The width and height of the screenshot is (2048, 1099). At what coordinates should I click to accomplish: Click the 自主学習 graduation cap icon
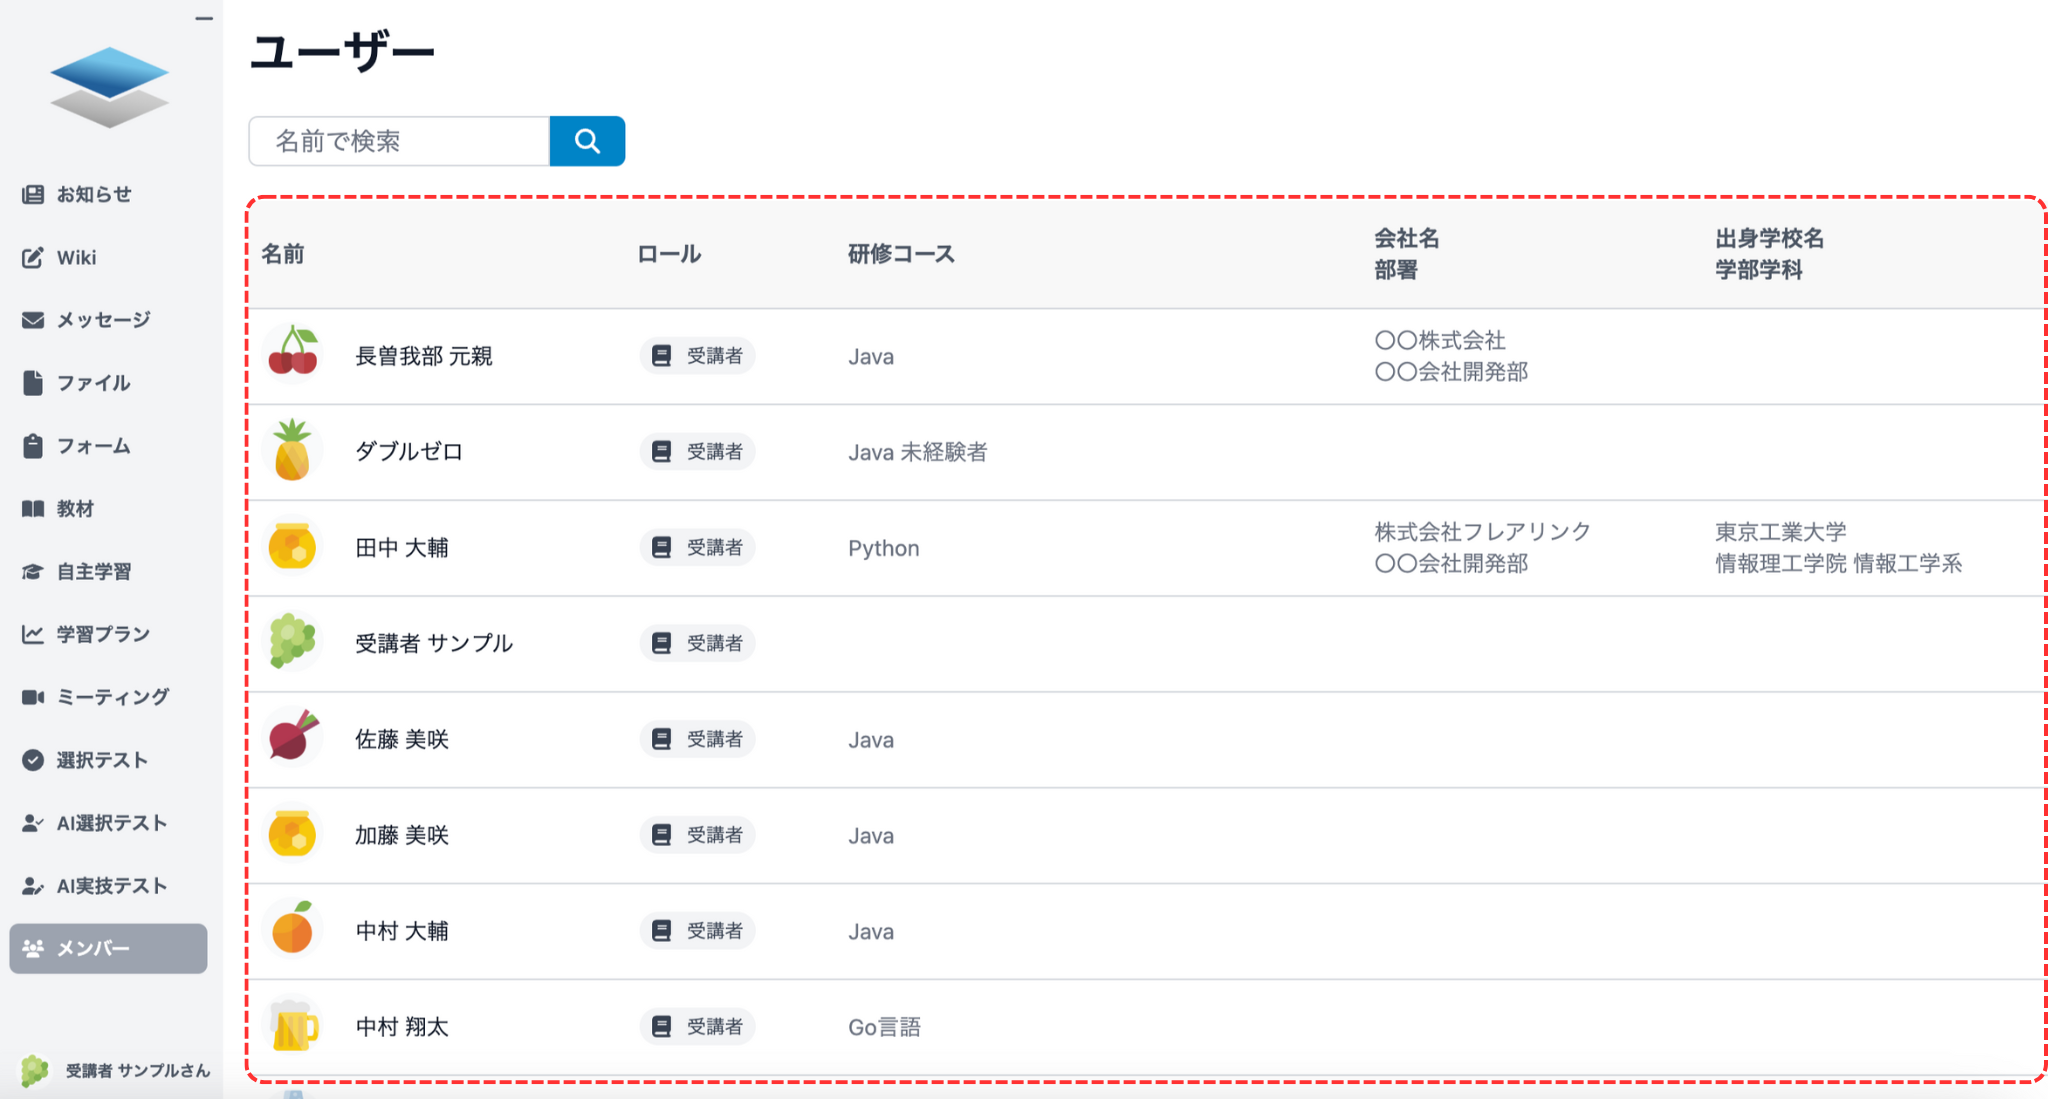[33, 572]
